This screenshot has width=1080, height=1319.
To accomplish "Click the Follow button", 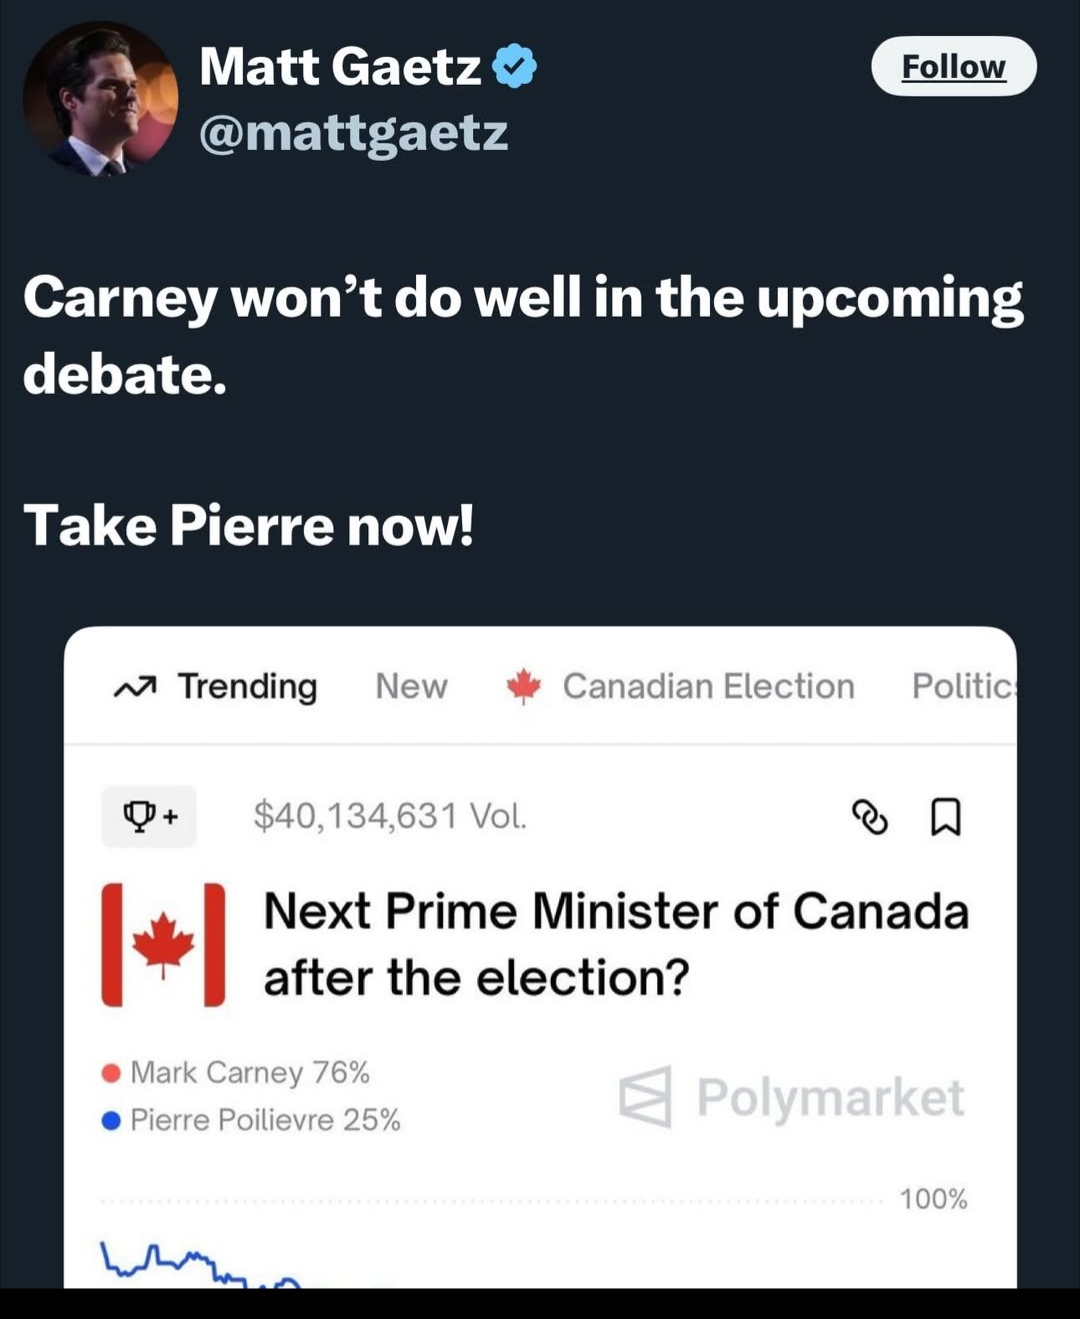I will click(953, 66).
